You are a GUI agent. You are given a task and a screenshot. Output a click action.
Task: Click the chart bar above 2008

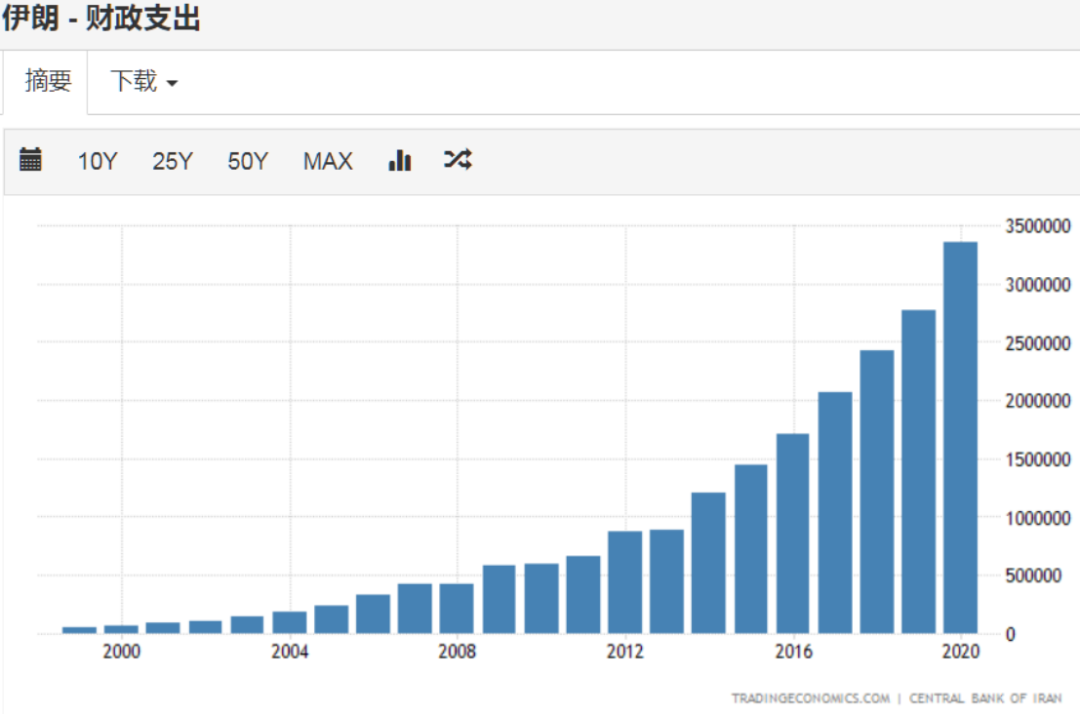click(457, 609)
